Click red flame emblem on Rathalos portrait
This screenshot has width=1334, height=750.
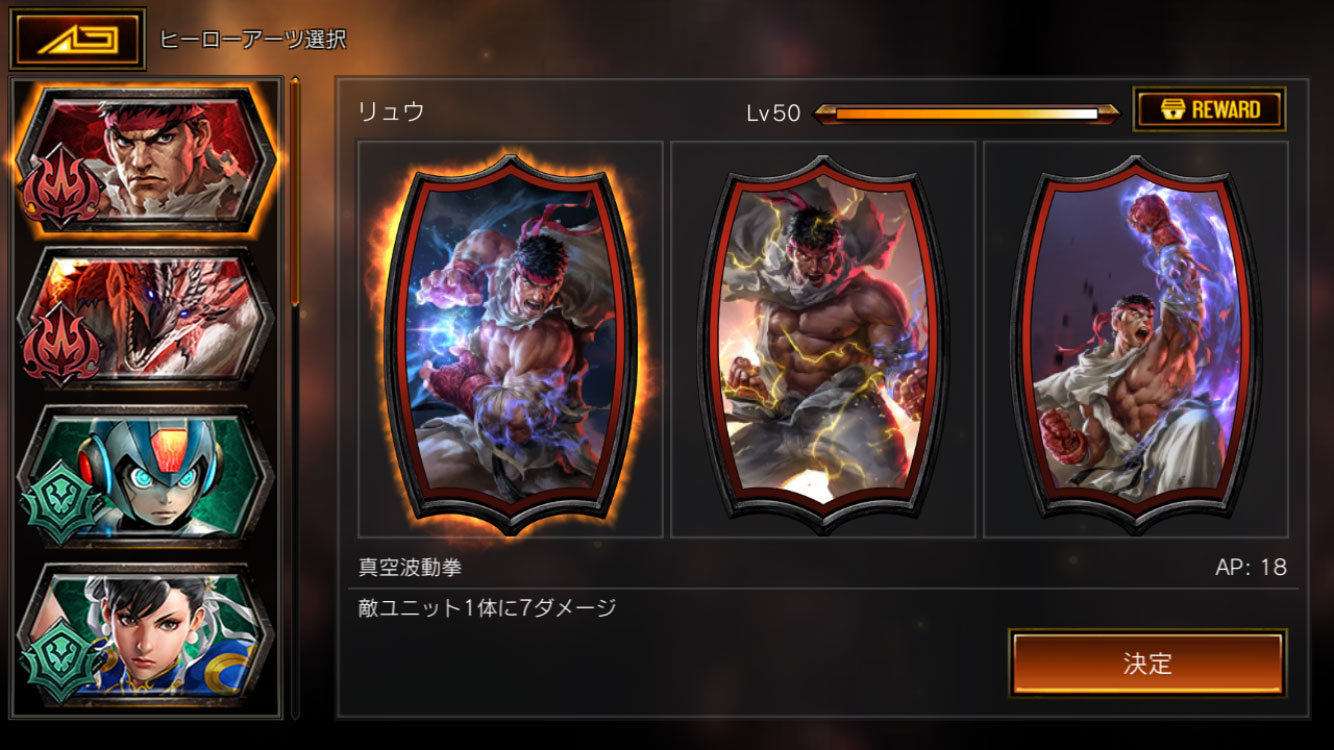click(62, 345)
